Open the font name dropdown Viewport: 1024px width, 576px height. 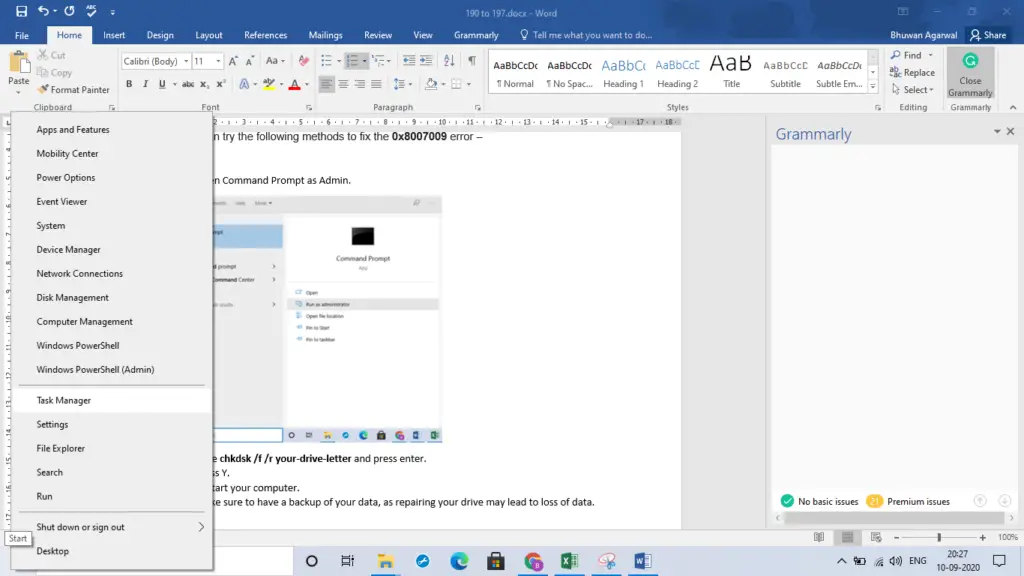[x=186, y=61]
